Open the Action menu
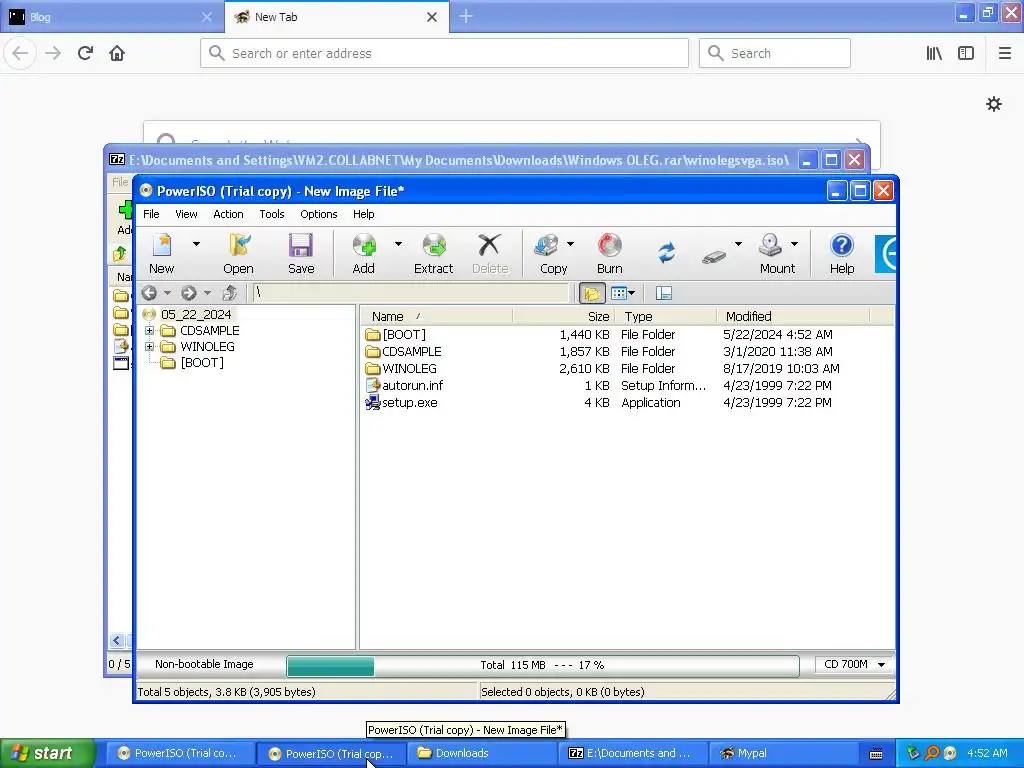 pyautogui.click(x=228, y=214)
